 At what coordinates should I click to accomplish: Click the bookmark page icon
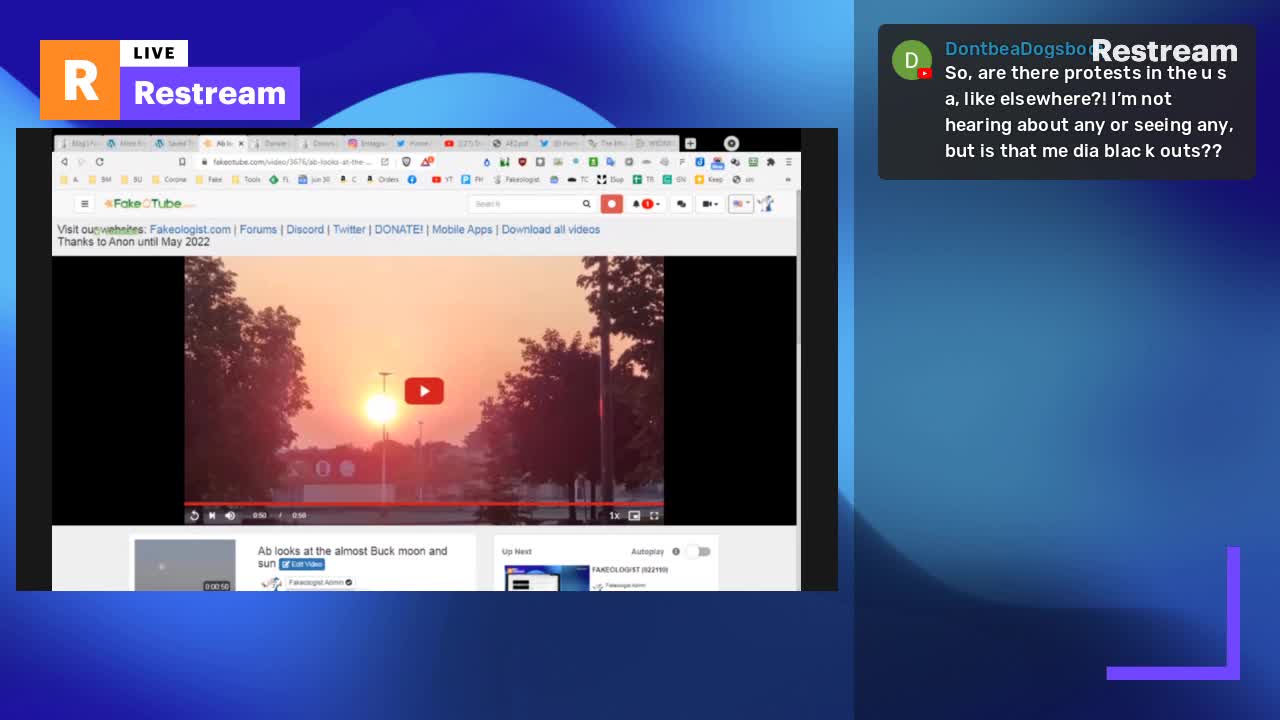[x=182, y=162]
